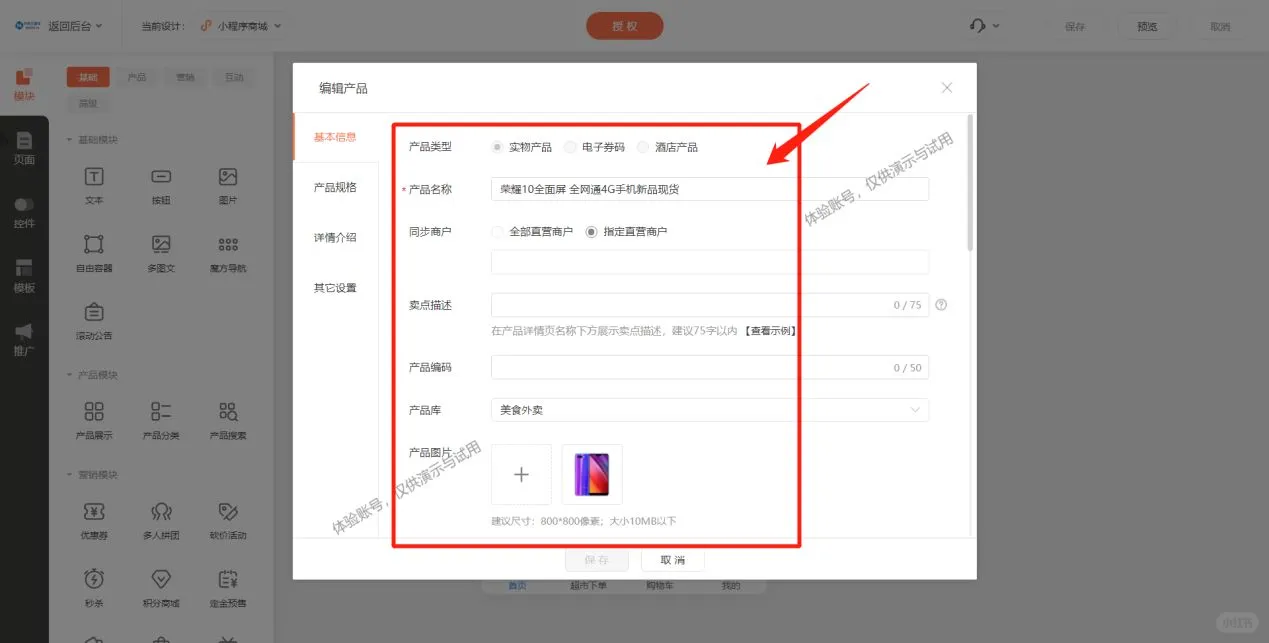Select the 电子券码 product type
The width and height of the screenshot is (1269, 643).
pos(571,146)
